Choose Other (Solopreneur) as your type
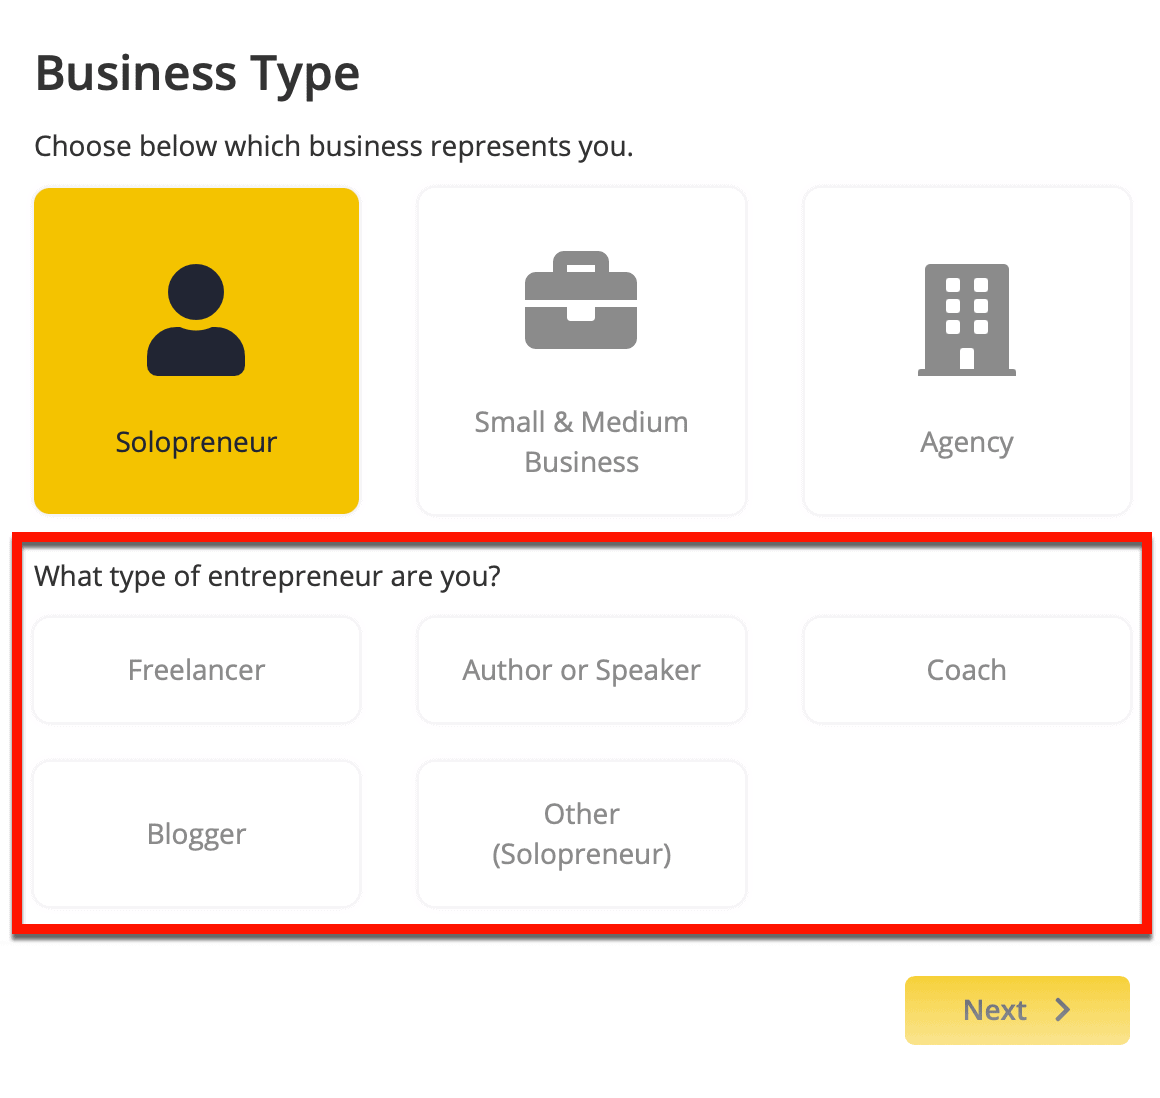The width and height of the screenshot is (1160, 1098). click(x=581, y=834)
